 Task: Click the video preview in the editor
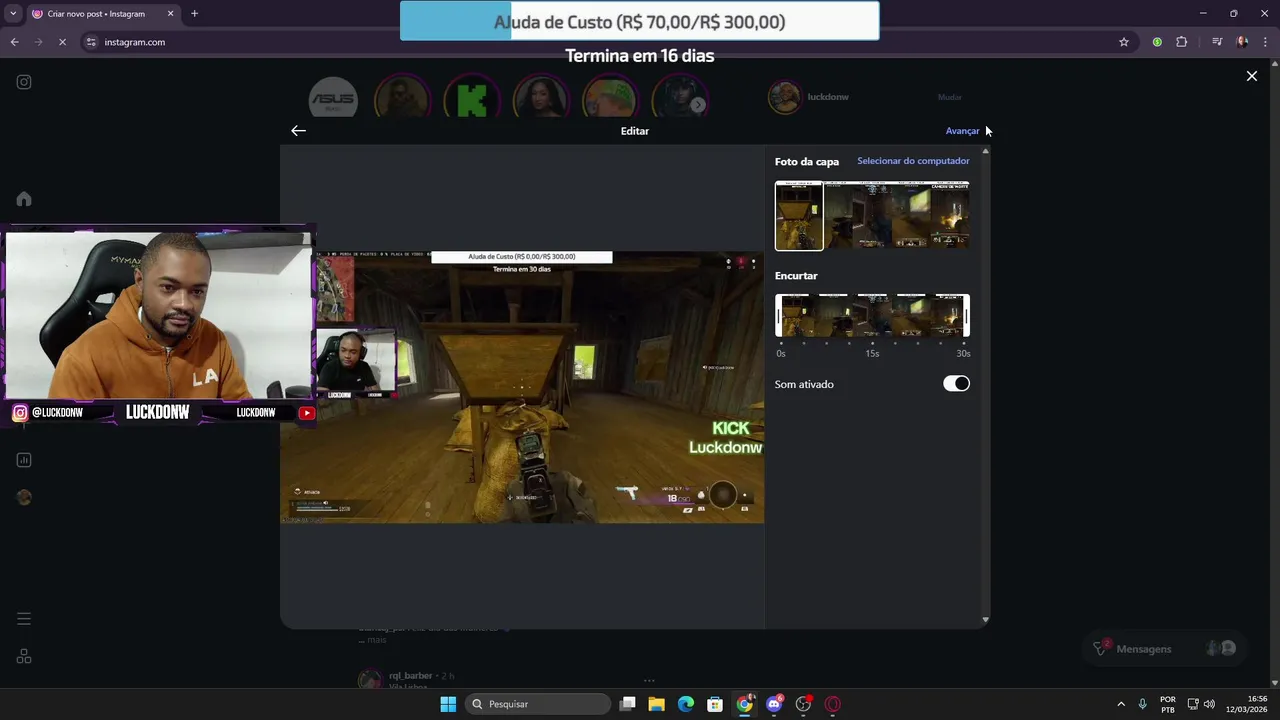pos(522,387)
